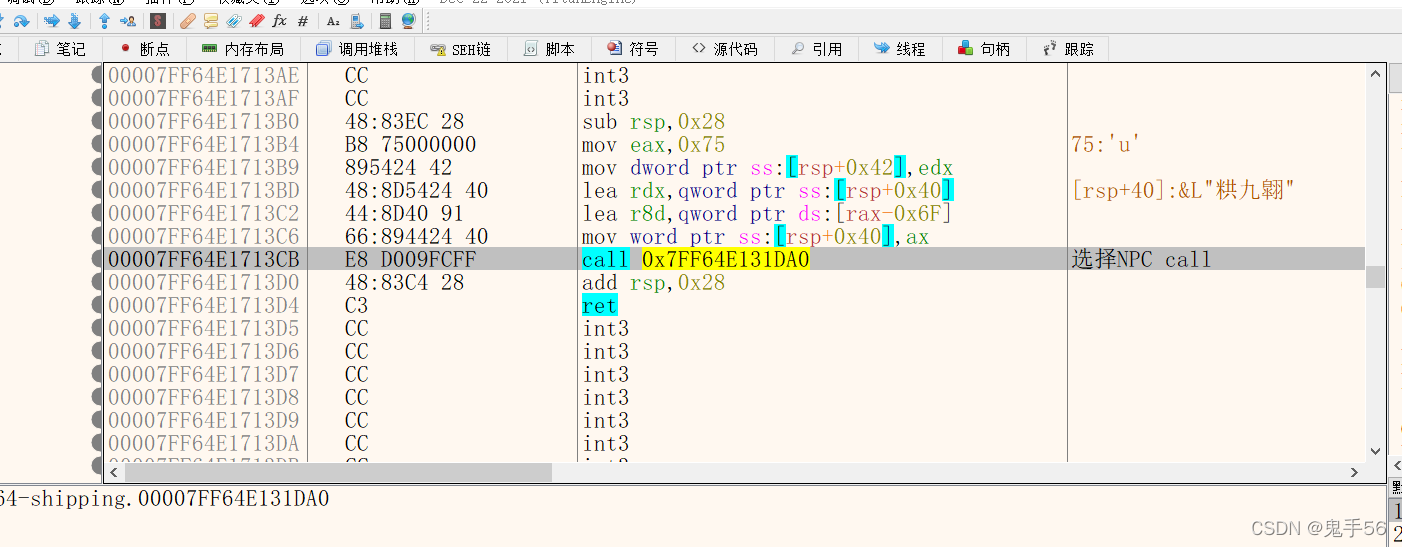This screenshot has height=547, width=1402.
Task: Switch to the 引用 tab
Action: point(816,48)
